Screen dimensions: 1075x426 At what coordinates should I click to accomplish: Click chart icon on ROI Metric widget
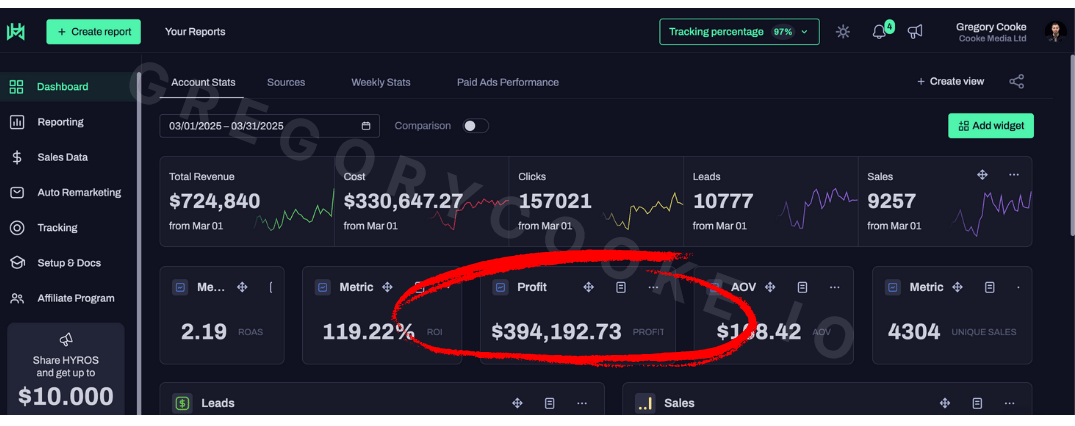coord(323,287)
